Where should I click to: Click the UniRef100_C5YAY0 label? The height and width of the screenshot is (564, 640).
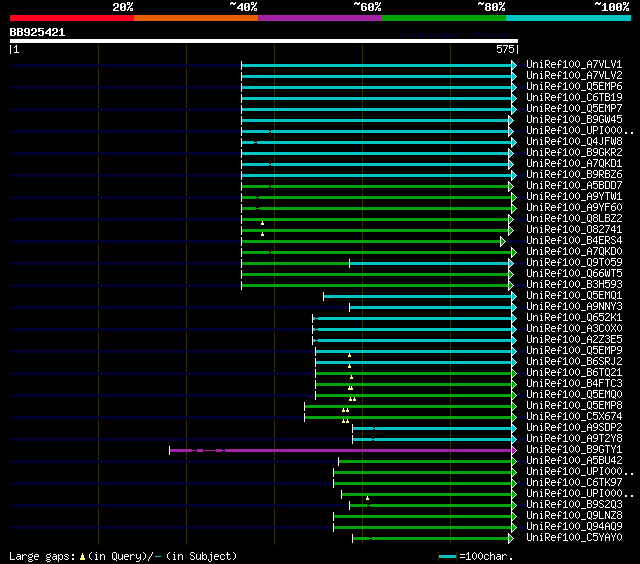pyautogui.click(x=574, y=538)
